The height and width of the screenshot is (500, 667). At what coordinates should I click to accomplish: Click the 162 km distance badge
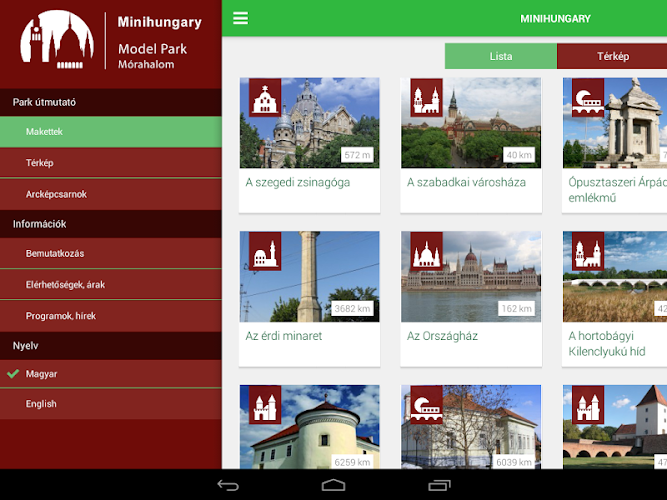[x=516, y=309]
